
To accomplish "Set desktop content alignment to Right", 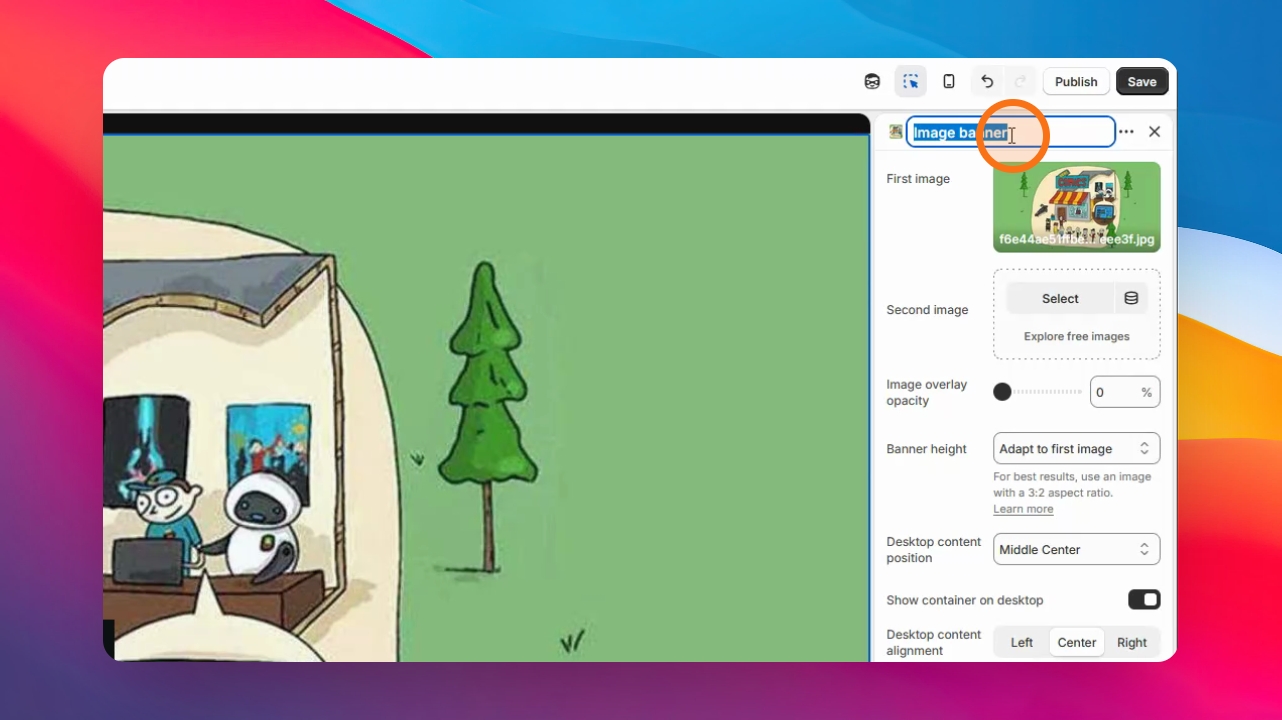I will click(1132, 643).
